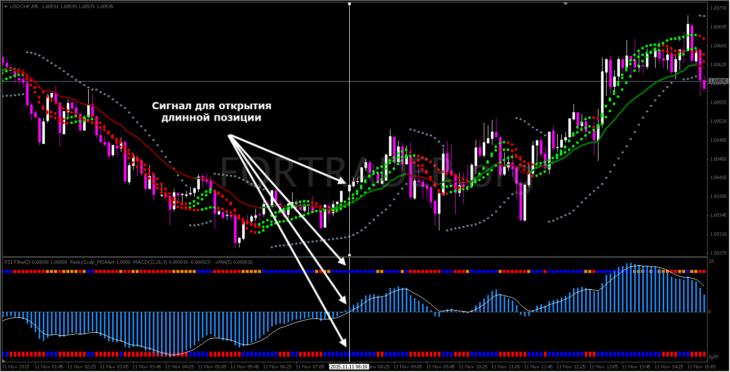Click the RSI Filter(2) indicator label
Screen dimensions: 730x372
pos(16,262)
